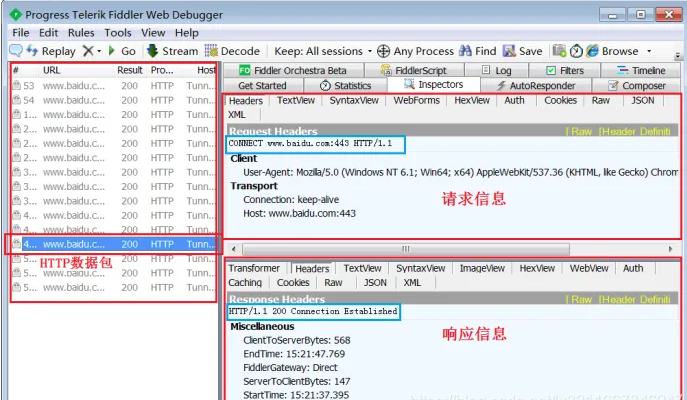The width and height of the screenshot is (687, 400).
Task: Click the Find binoculars button
Action: tap(477, 51)
